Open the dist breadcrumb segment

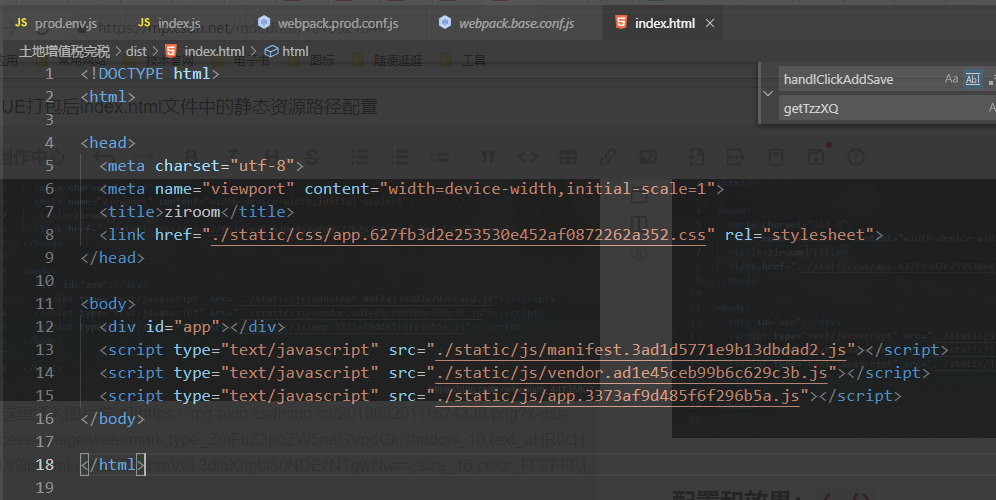pyautogui.click(x=136, y=51)
